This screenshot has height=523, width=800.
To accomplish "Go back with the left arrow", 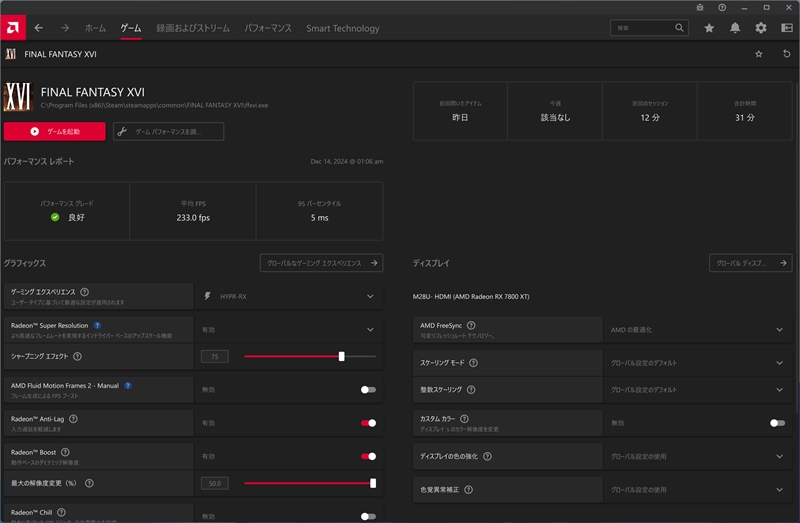I will tap(39, 28).
